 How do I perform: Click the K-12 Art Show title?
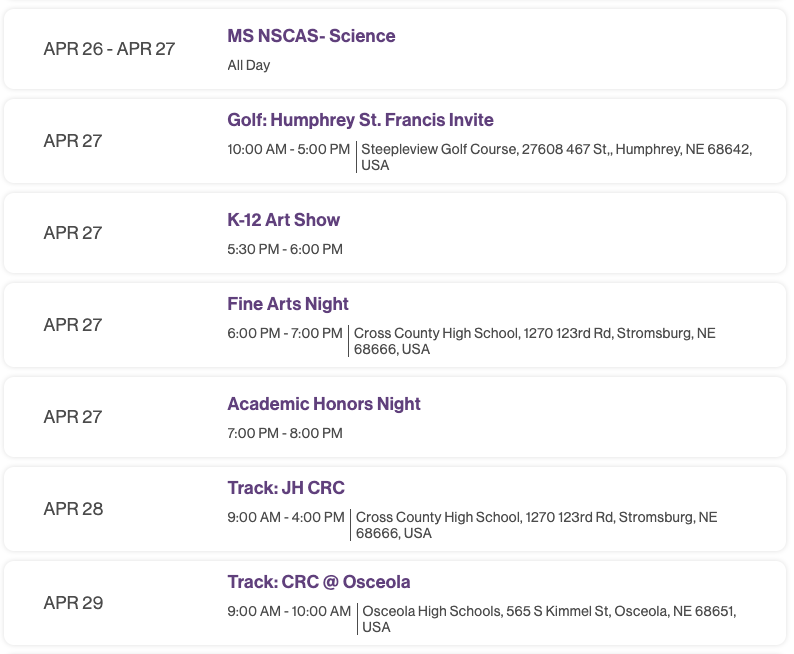pos(283,220)
